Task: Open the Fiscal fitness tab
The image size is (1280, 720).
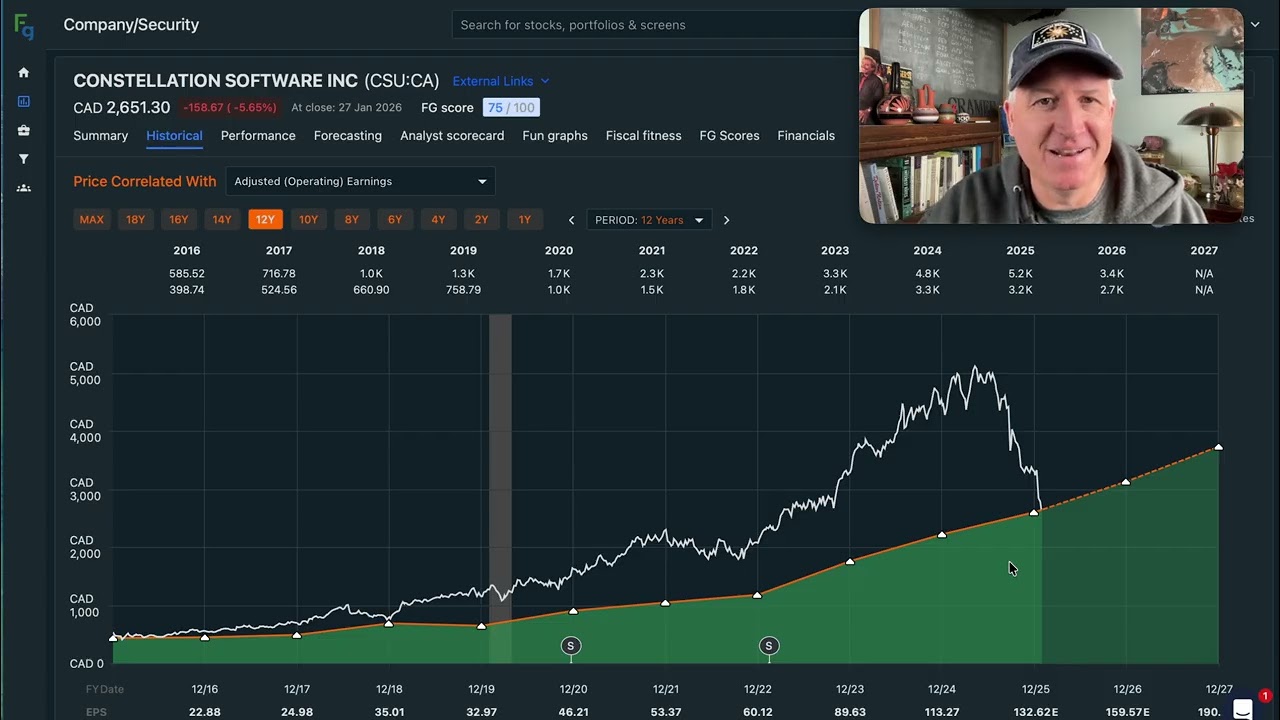Action: 643,136
